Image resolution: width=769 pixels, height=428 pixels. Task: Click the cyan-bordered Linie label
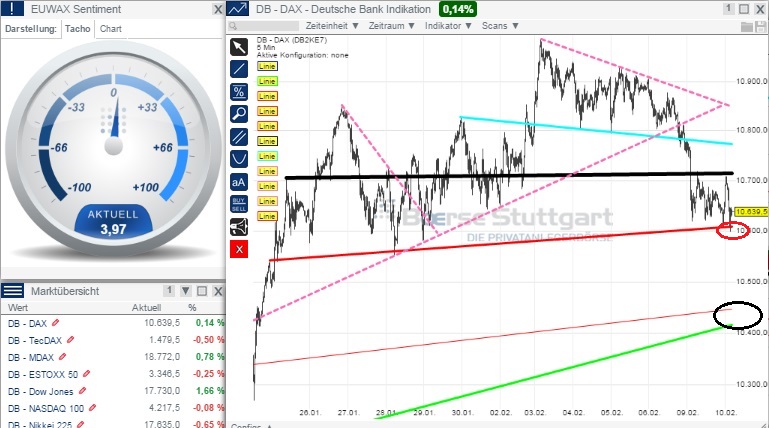pyautogui.click(x=267, y=156)
